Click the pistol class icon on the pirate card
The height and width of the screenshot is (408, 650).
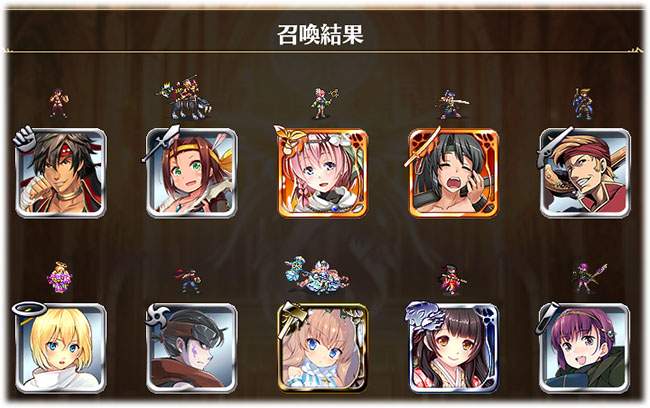coord(549,146)
